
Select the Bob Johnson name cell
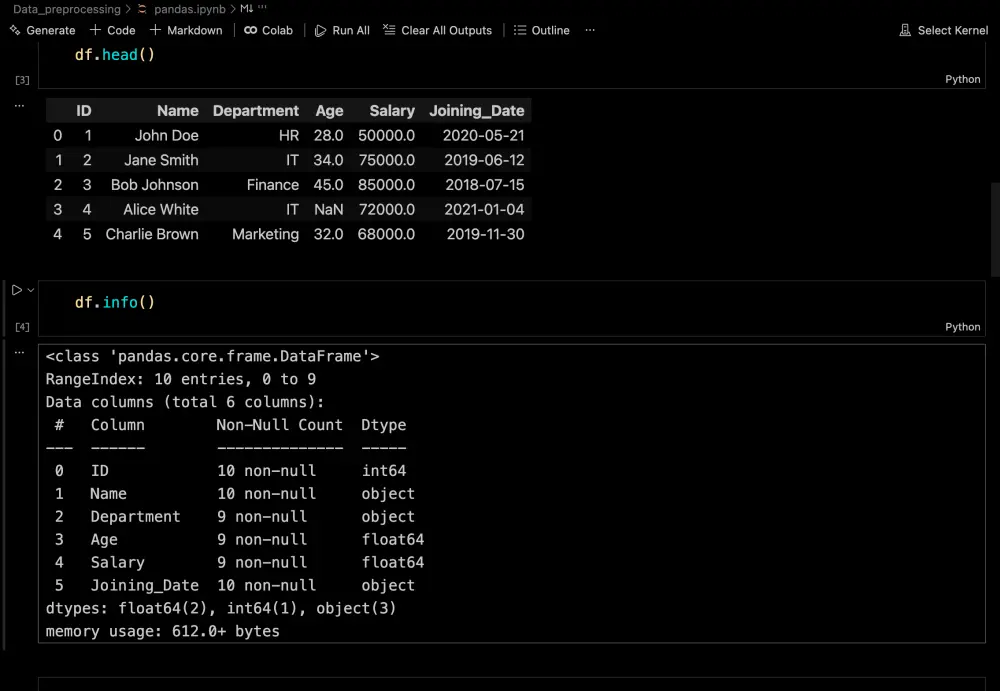[x=154, y=184]
